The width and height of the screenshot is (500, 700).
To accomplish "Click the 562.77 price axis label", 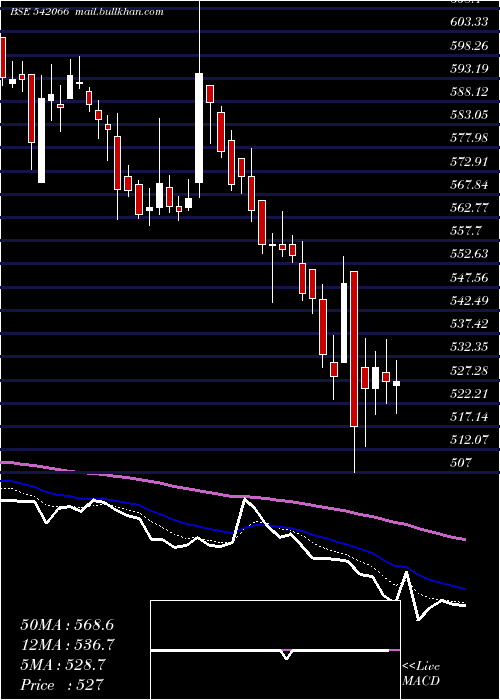I will tap(469, 208).
